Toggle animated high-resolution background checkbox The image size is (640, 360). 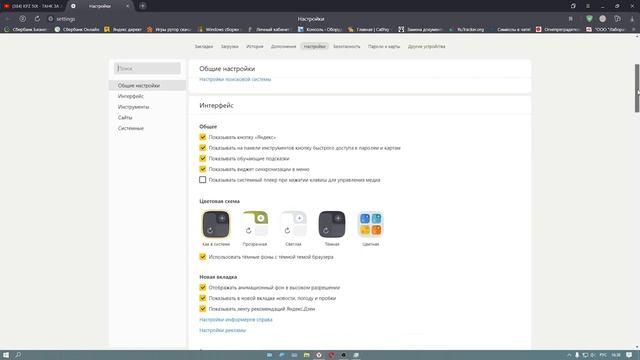202,287
